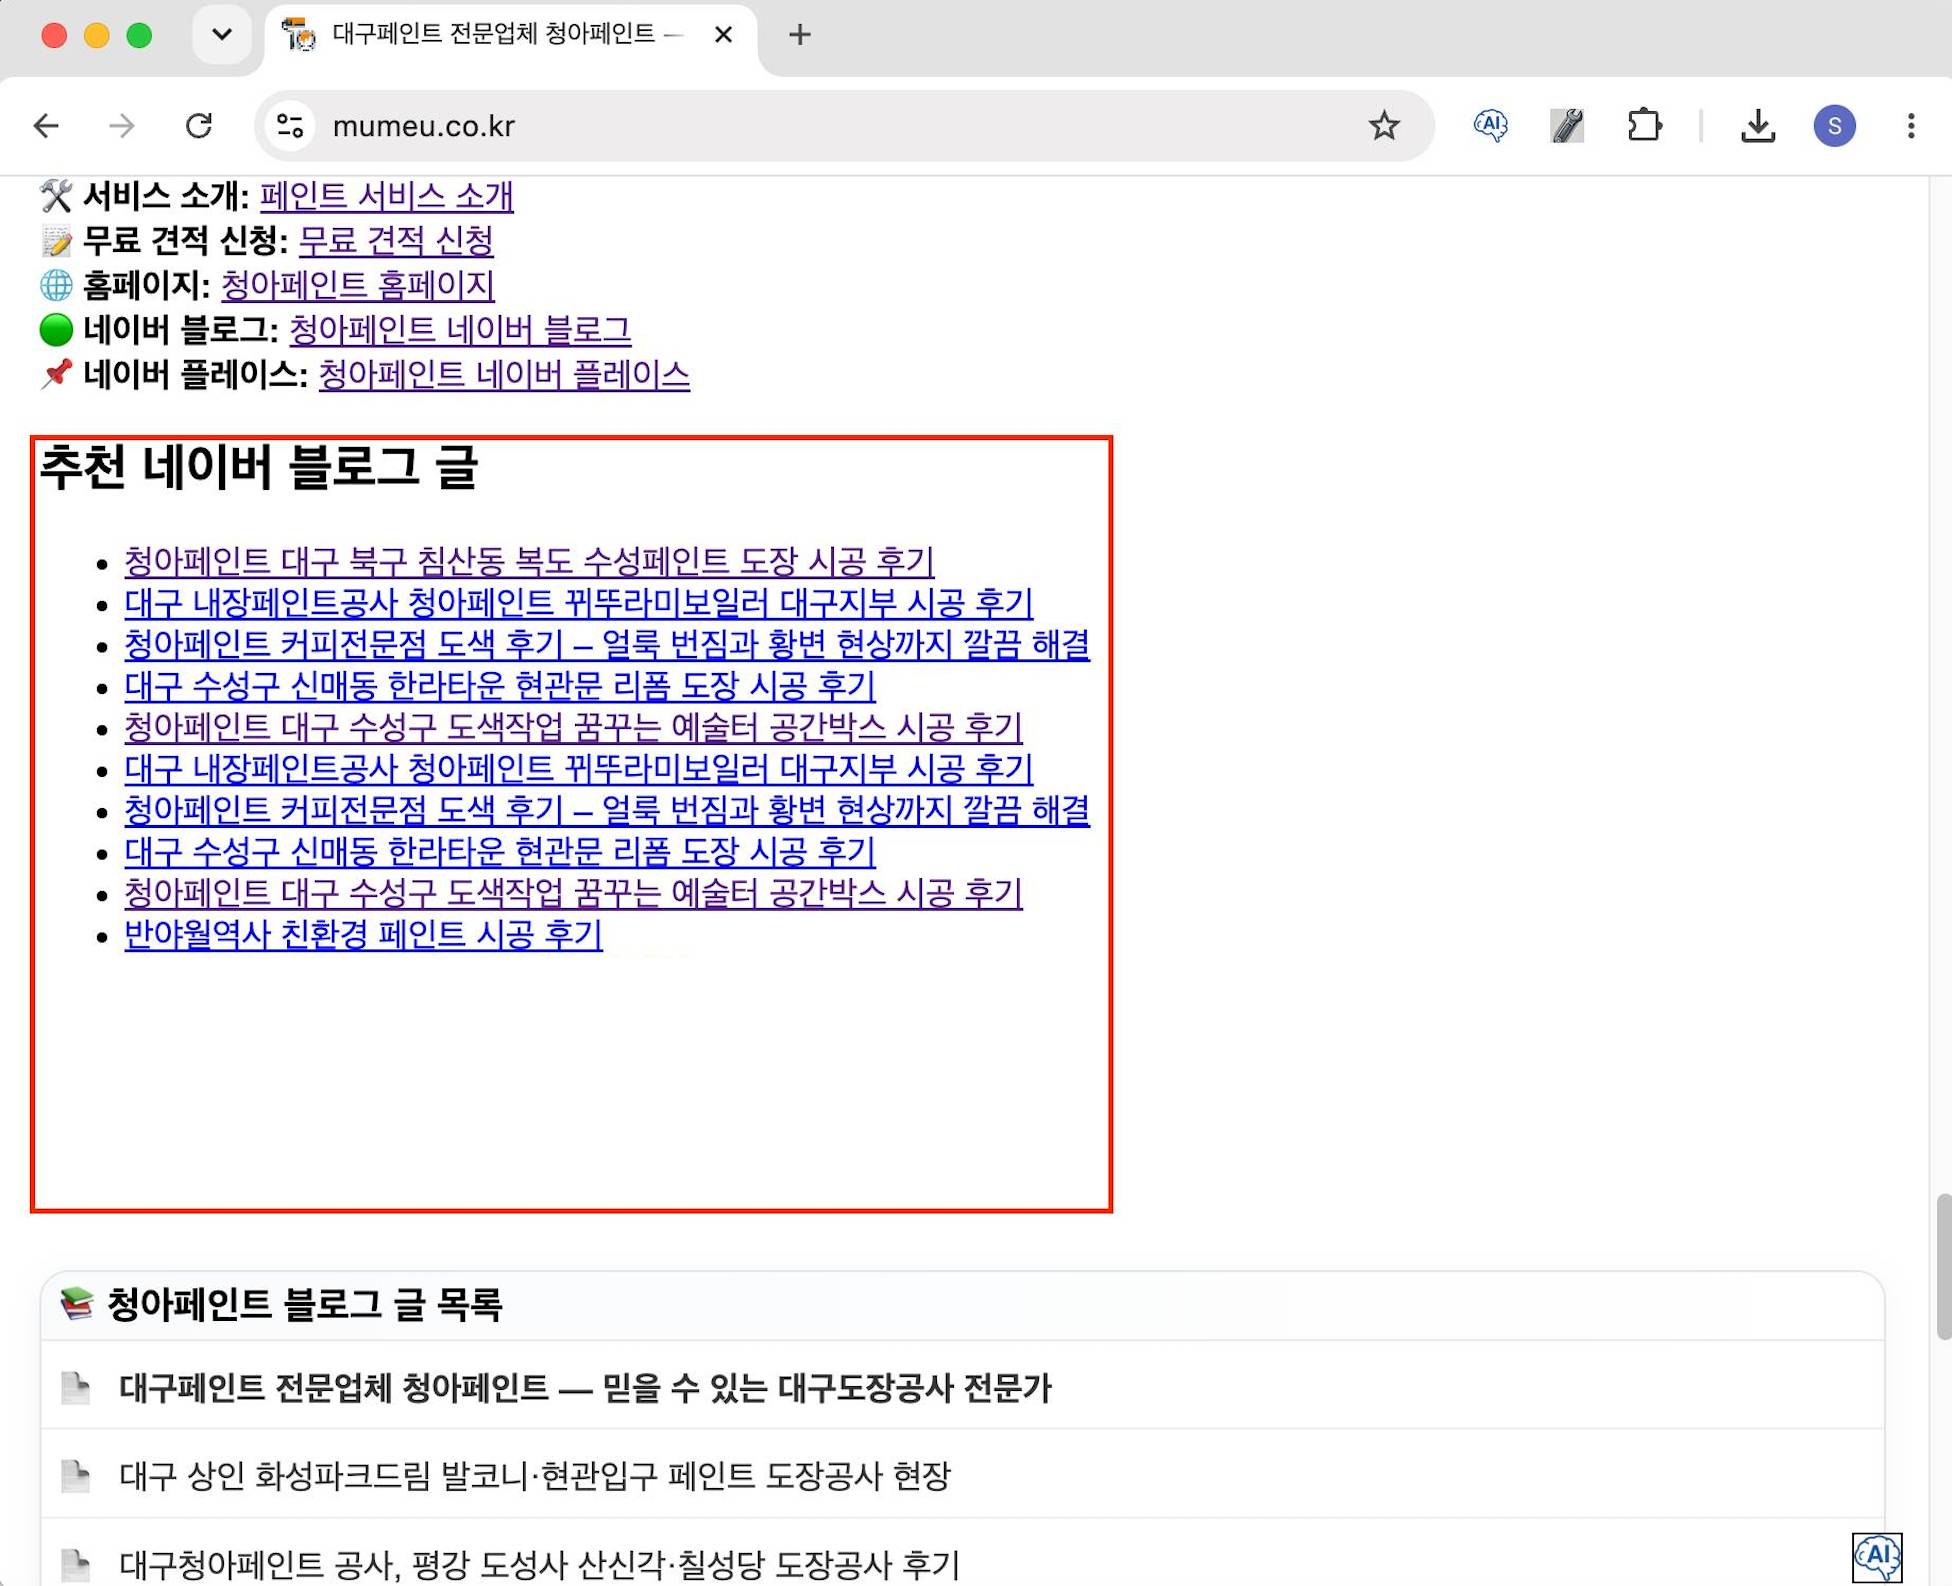
Task: Click floating AI icon at page bottom-right
Action: tap(1877, 1558)
